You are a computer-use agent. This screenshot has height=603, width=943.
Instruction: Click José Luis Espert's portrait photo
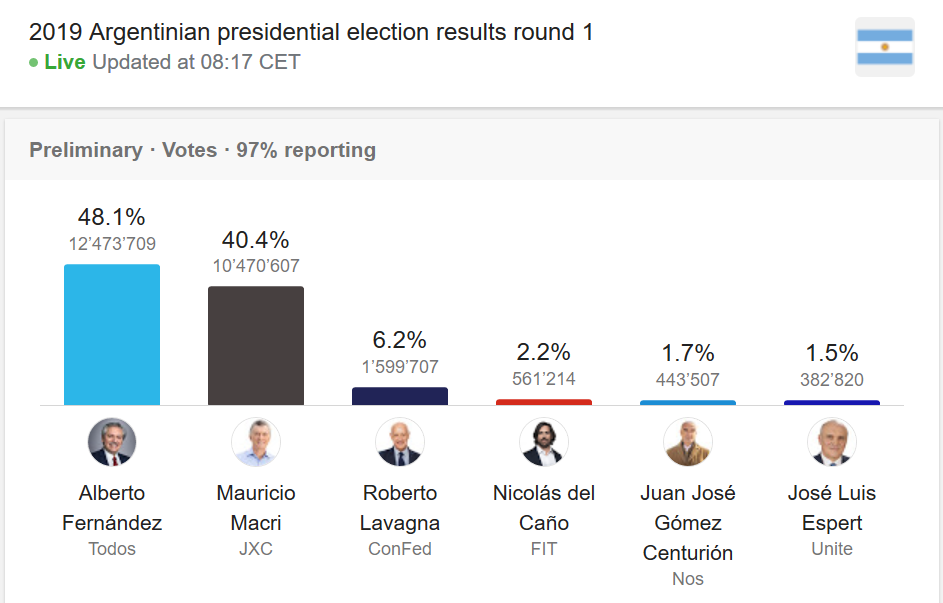pos(832,442)
